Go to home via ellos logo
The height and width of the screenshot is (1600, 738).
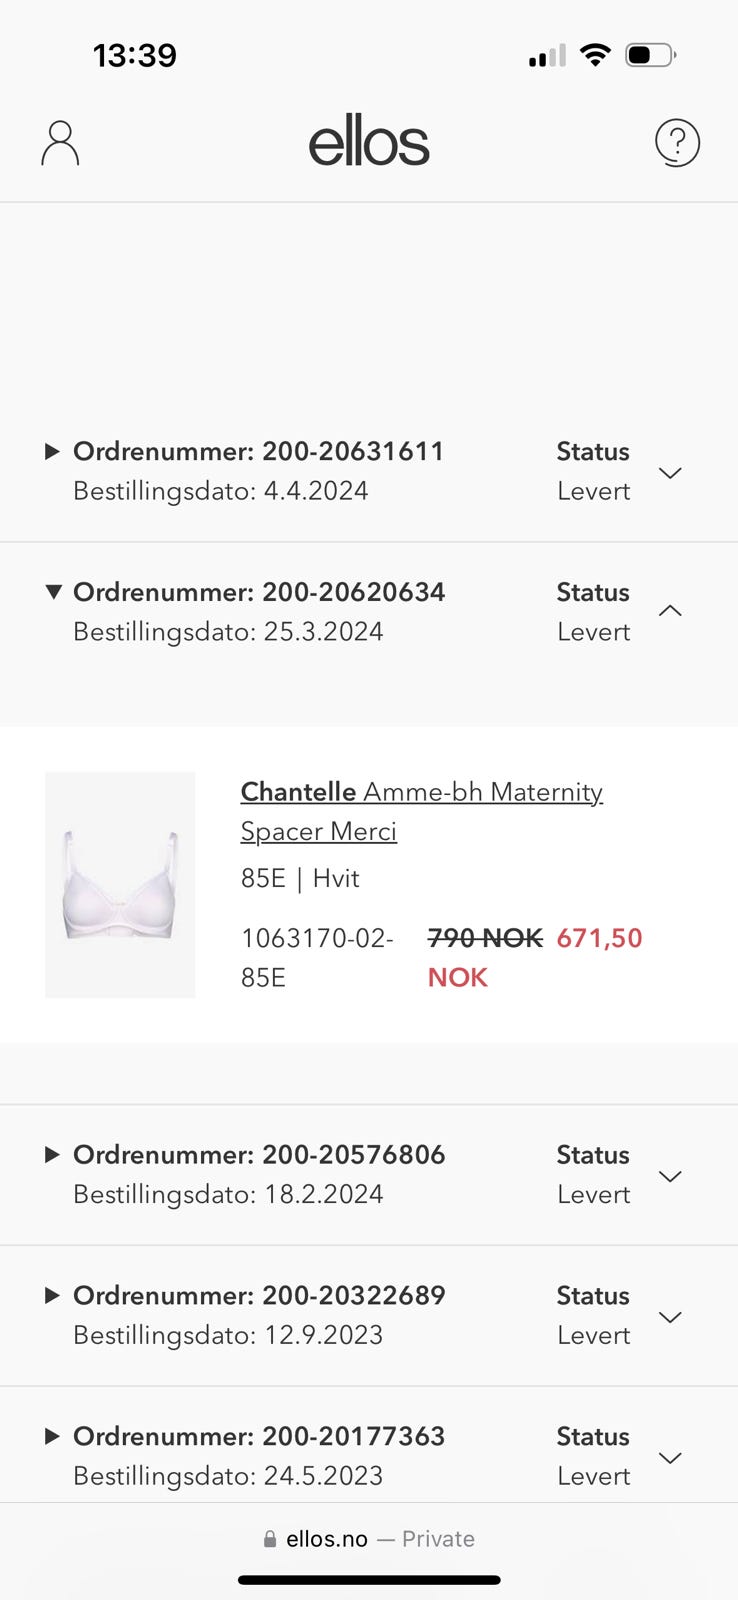tap(369, 143)
